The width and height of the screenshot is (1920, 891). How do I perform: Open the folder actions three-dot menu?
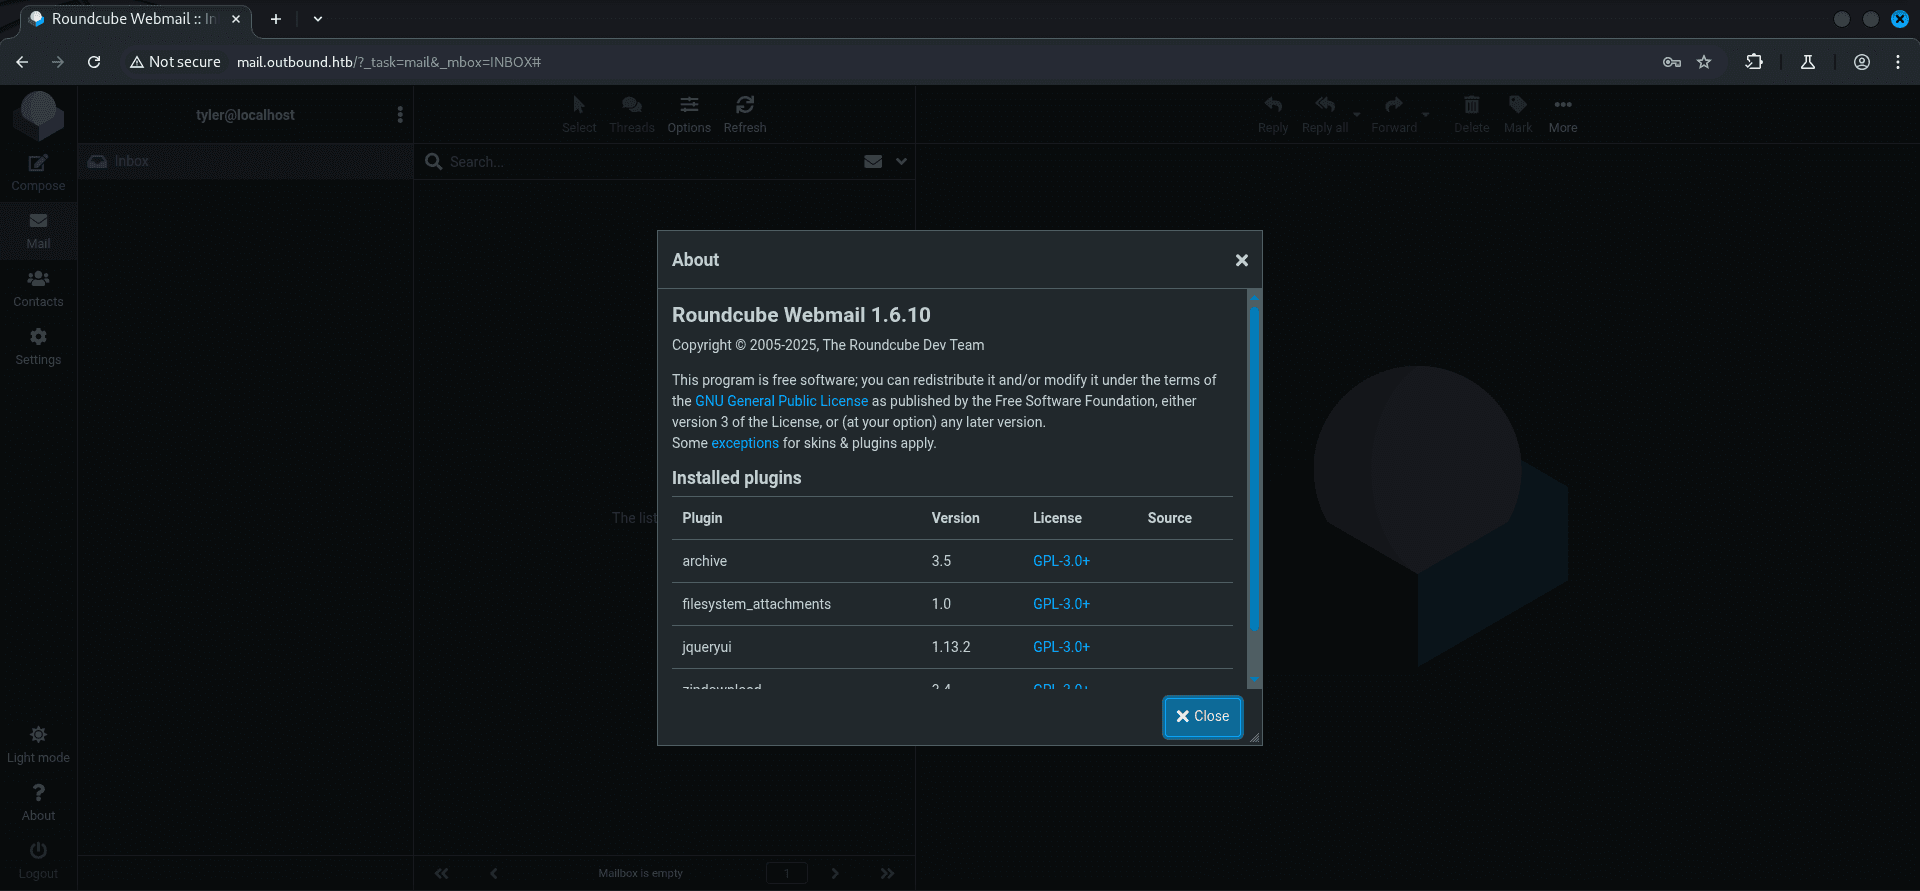[400, 115]
